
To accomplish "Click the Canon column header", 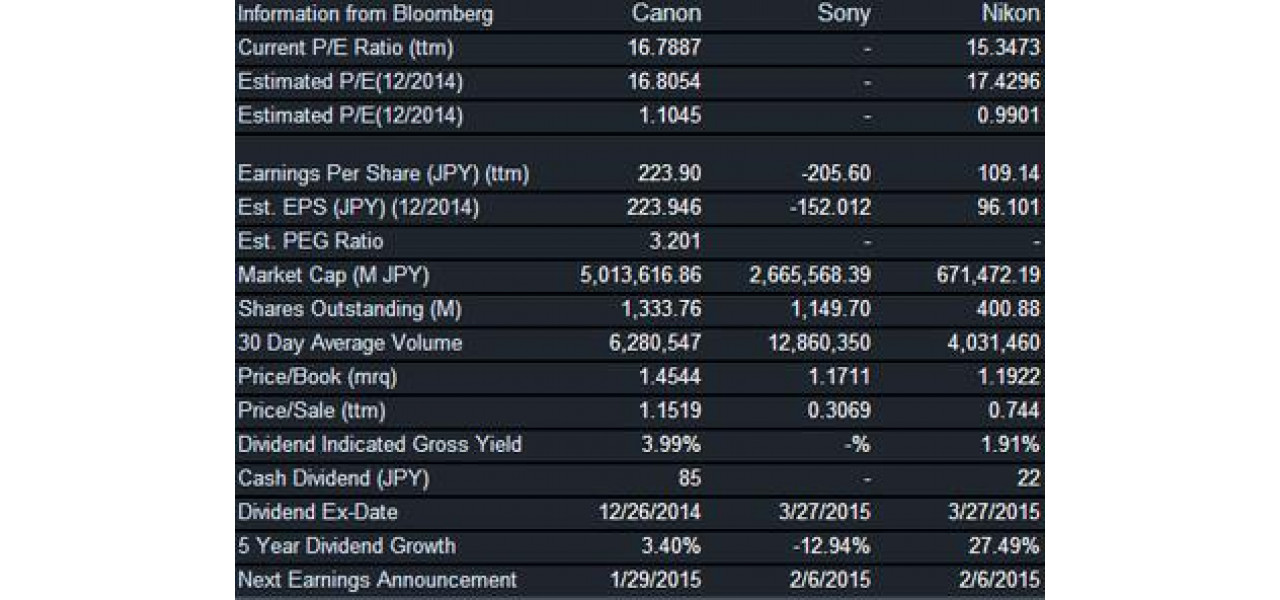I will 666,14.
